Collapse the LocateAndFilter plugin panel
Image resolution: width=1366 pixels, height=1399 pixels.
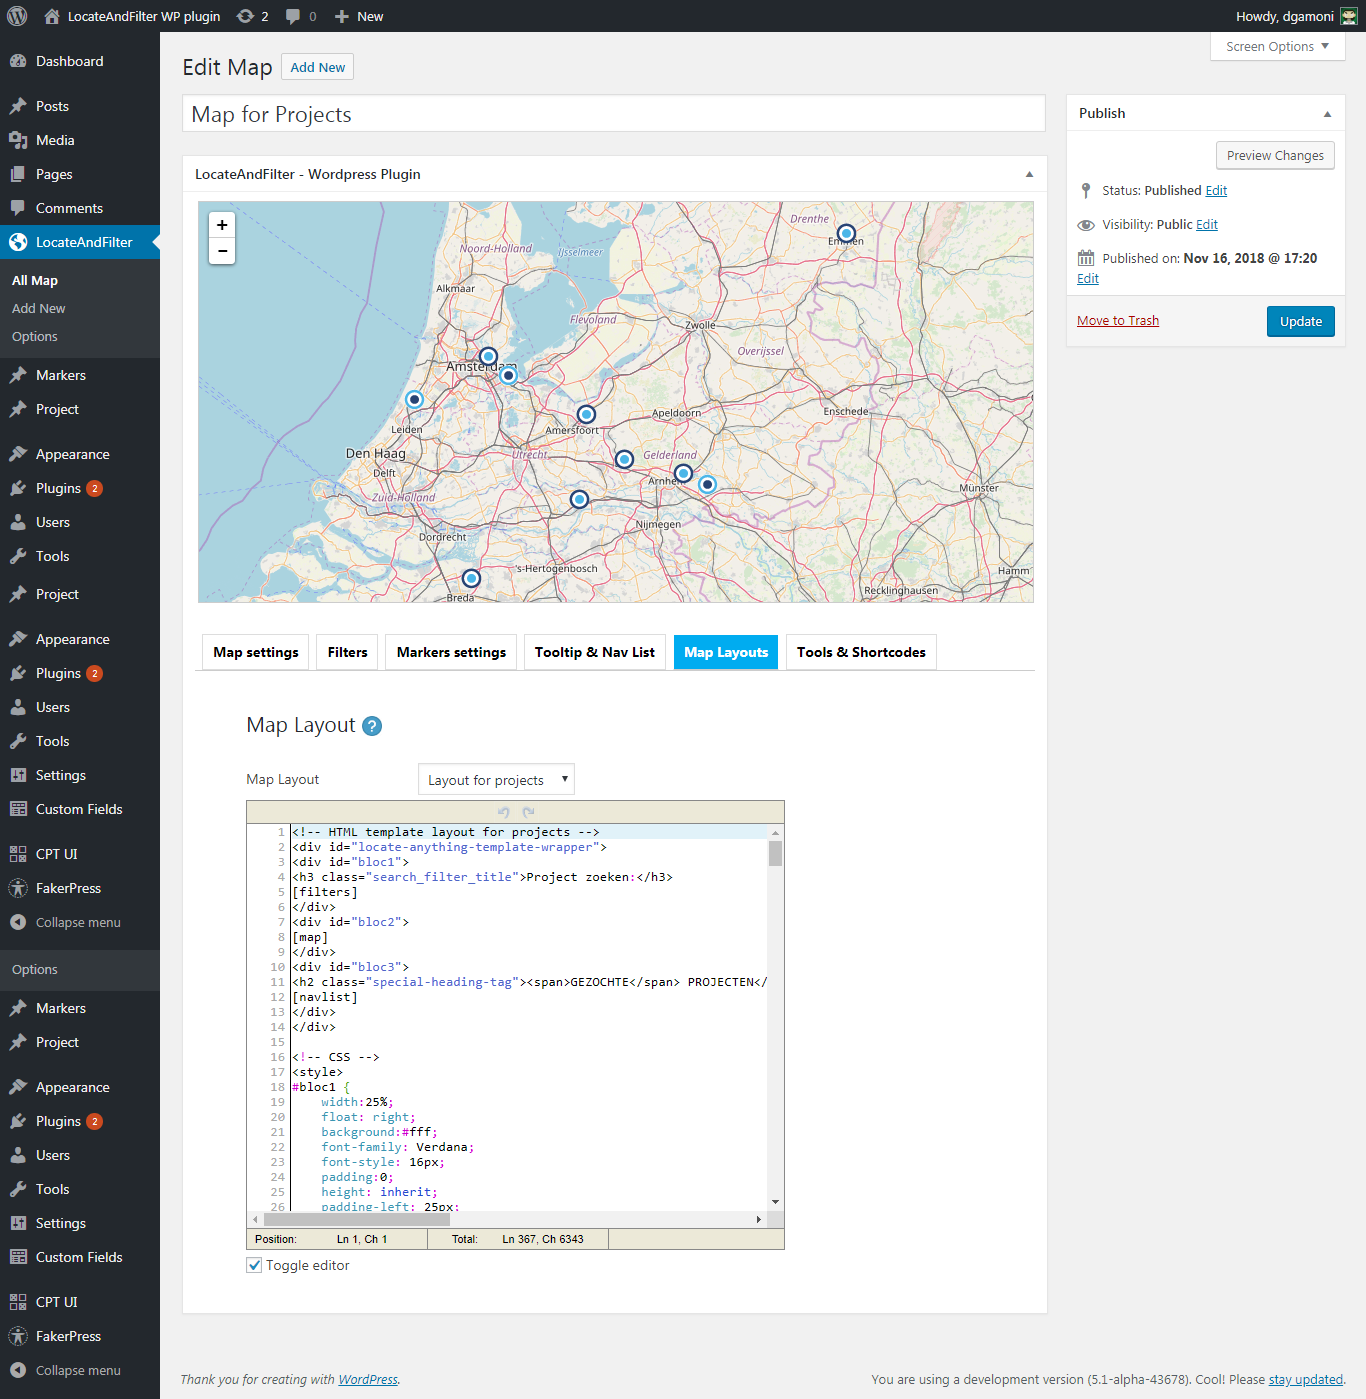click(x=1029, y=174)
